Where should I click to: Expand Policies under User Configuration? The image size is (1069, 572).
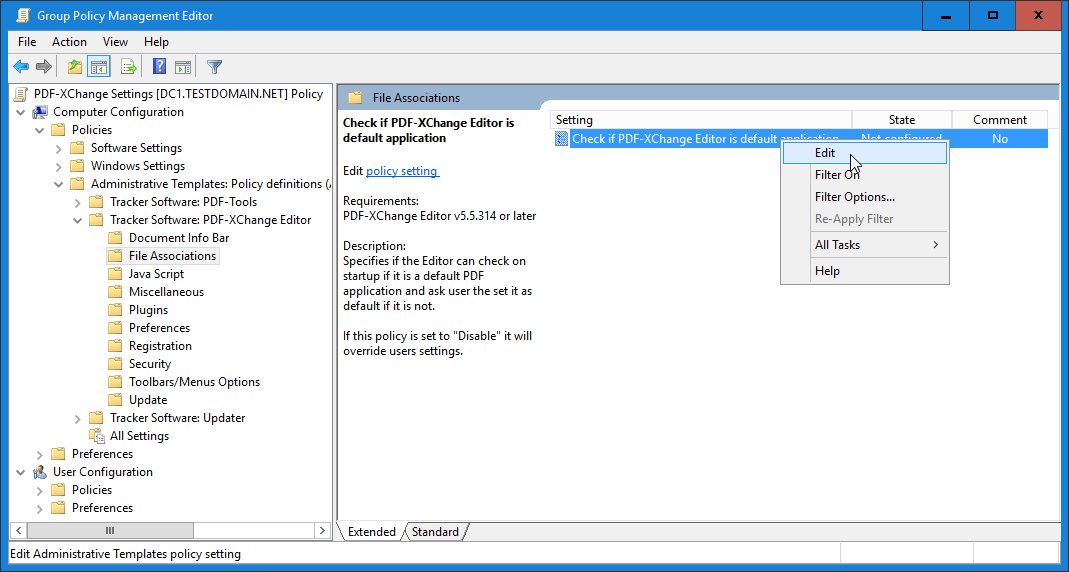[x=40, y=491]
